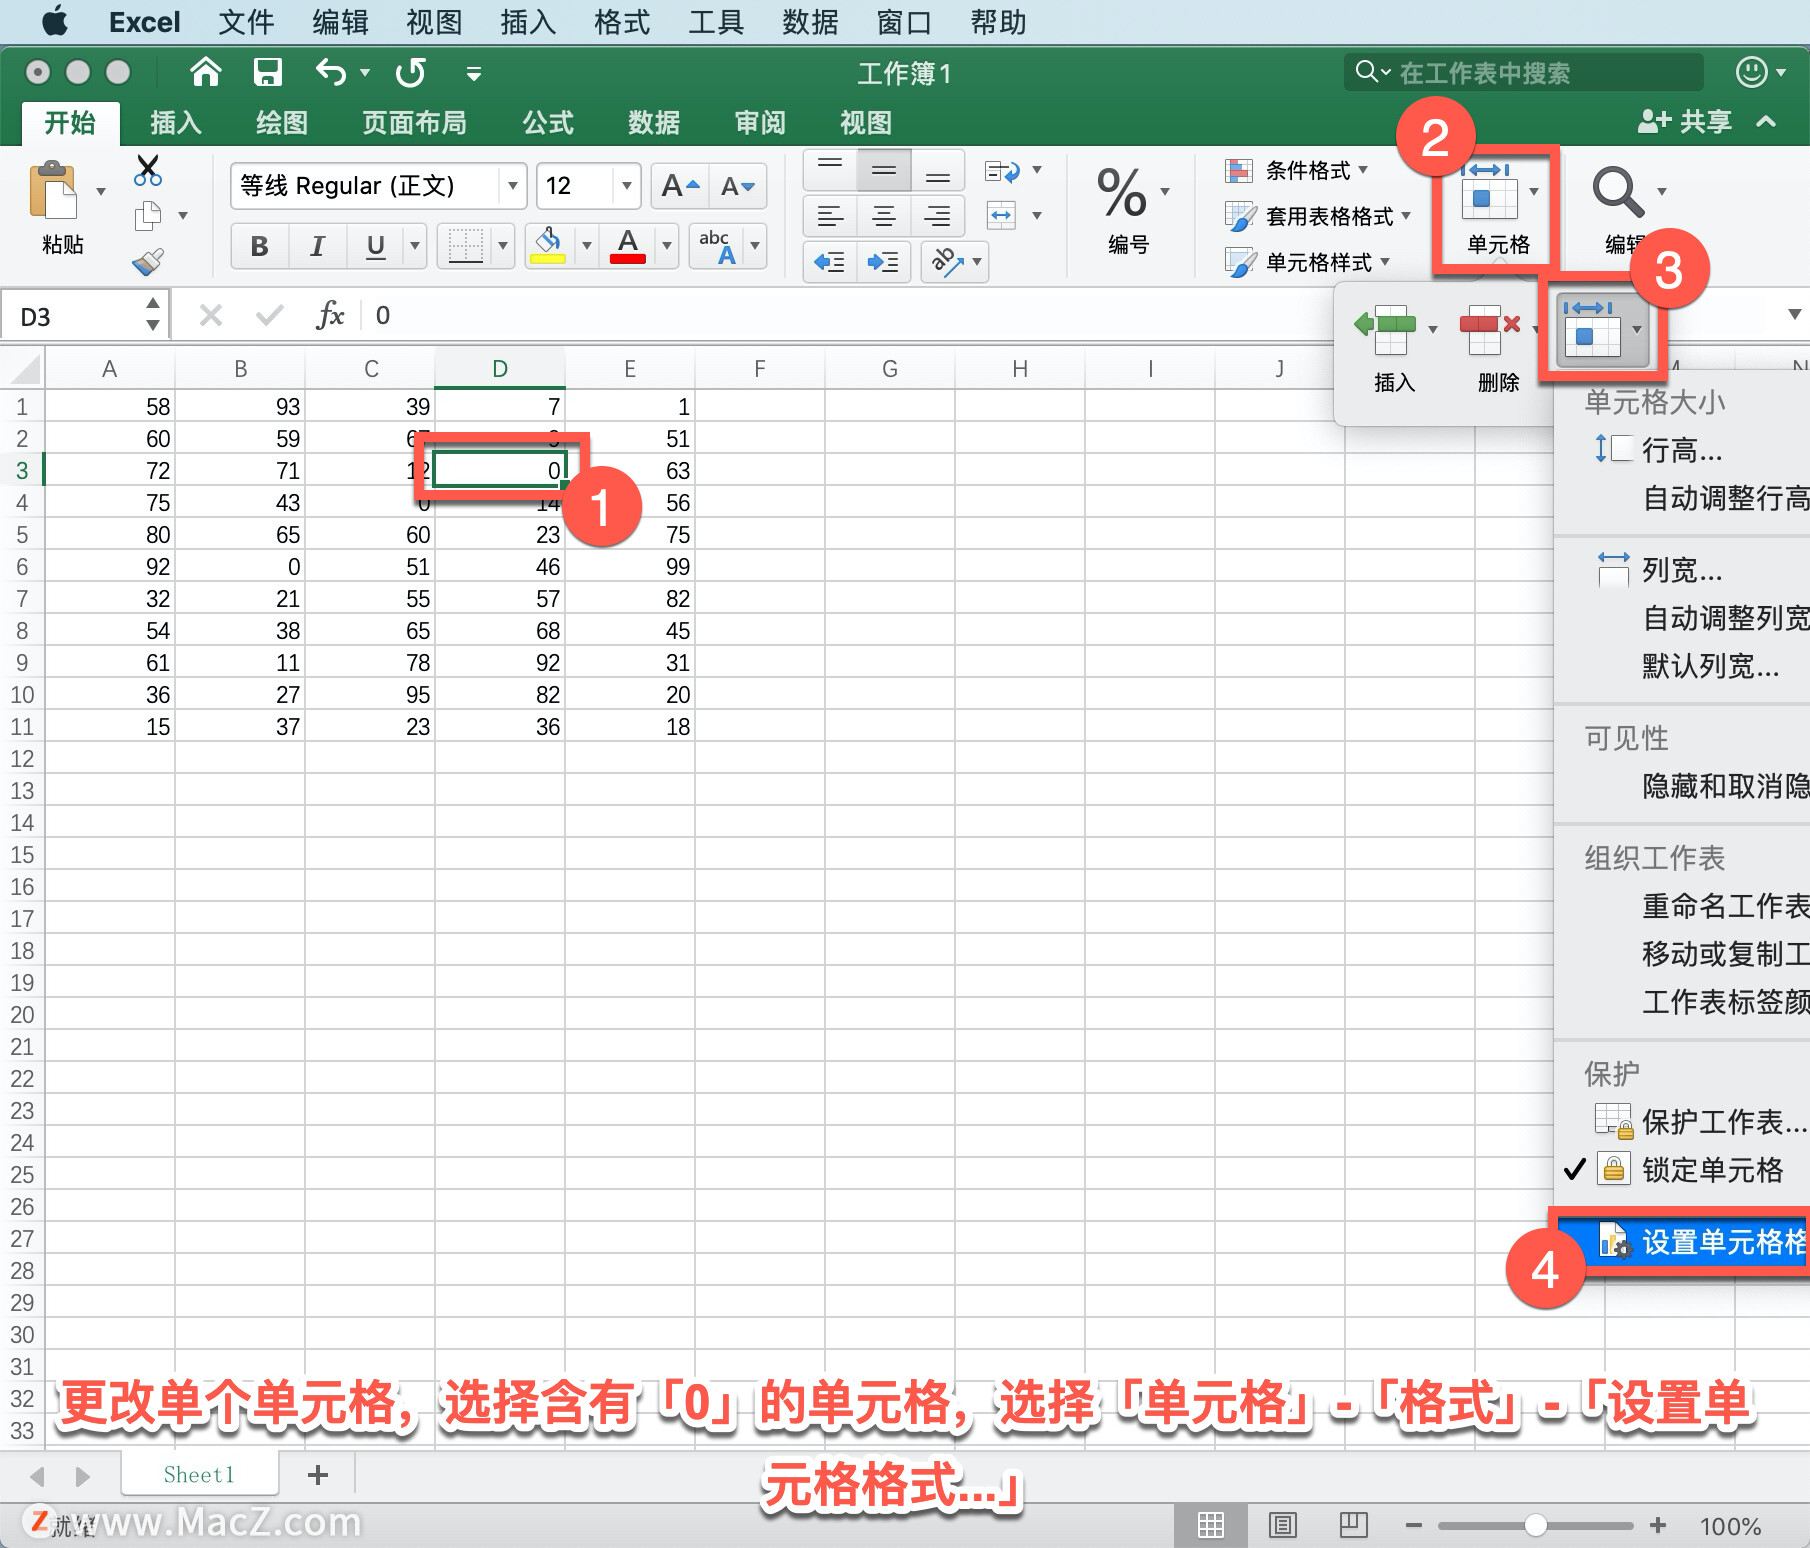Open the Format (格式) menu bar item
The width and height of the screenshot is (1810, 1548).
pos(622,22)
